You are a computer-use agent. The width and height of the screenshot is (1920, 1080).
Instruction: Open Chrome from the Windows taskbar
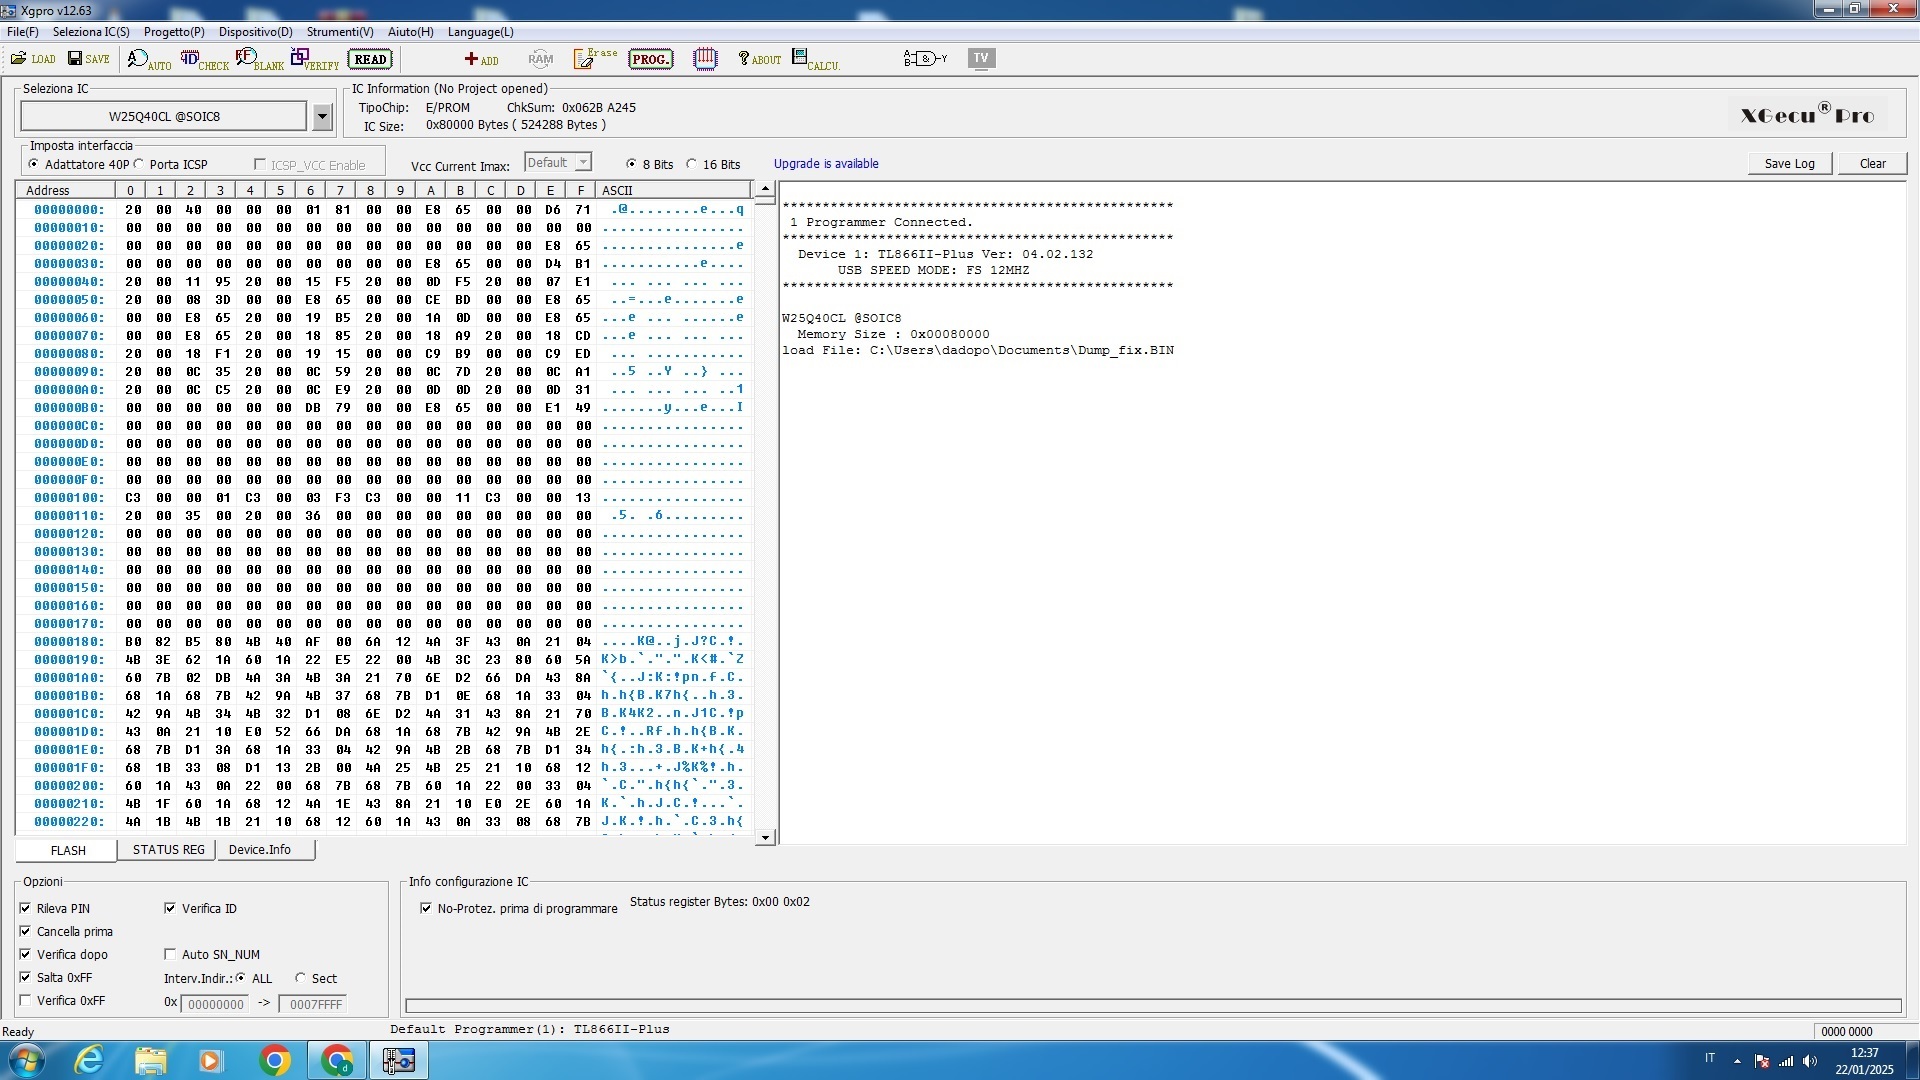click(275, 1060)
